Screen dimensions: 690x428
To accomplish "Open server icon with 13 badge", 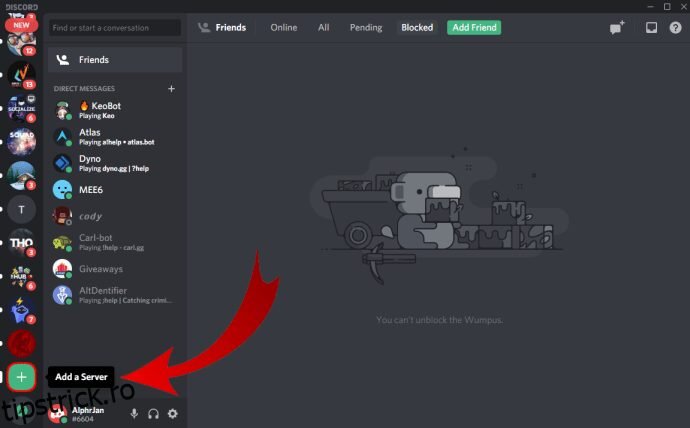I will click(x=21, y=75).
